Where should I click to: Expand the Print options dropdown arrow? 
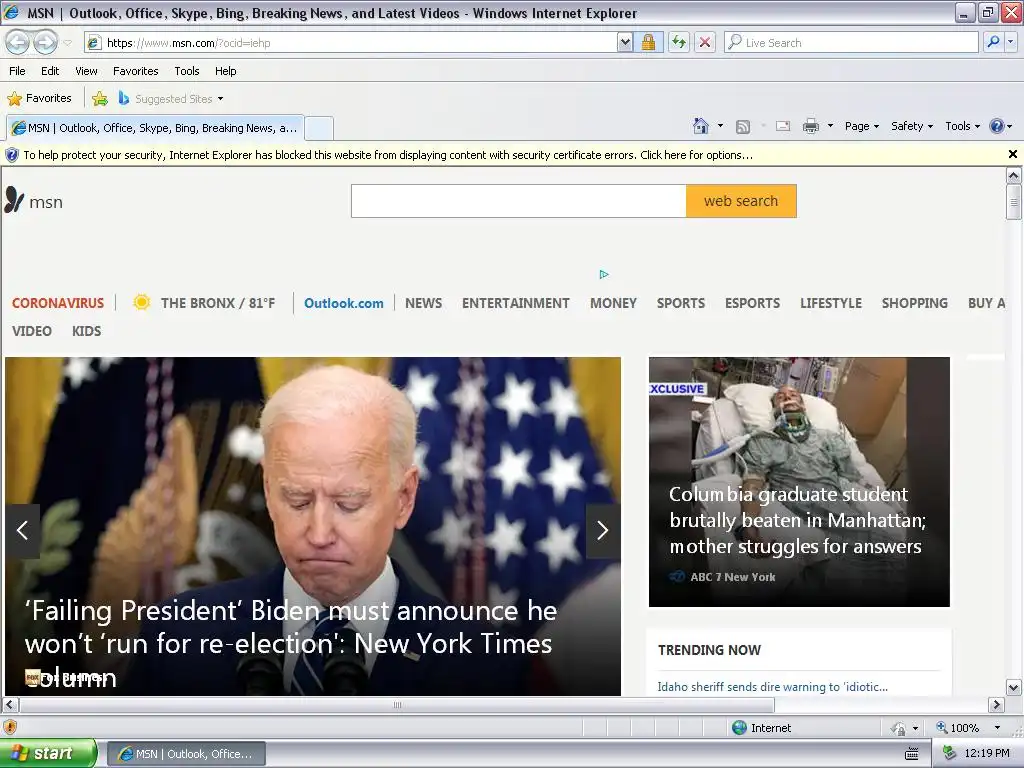tap(830, 126)
